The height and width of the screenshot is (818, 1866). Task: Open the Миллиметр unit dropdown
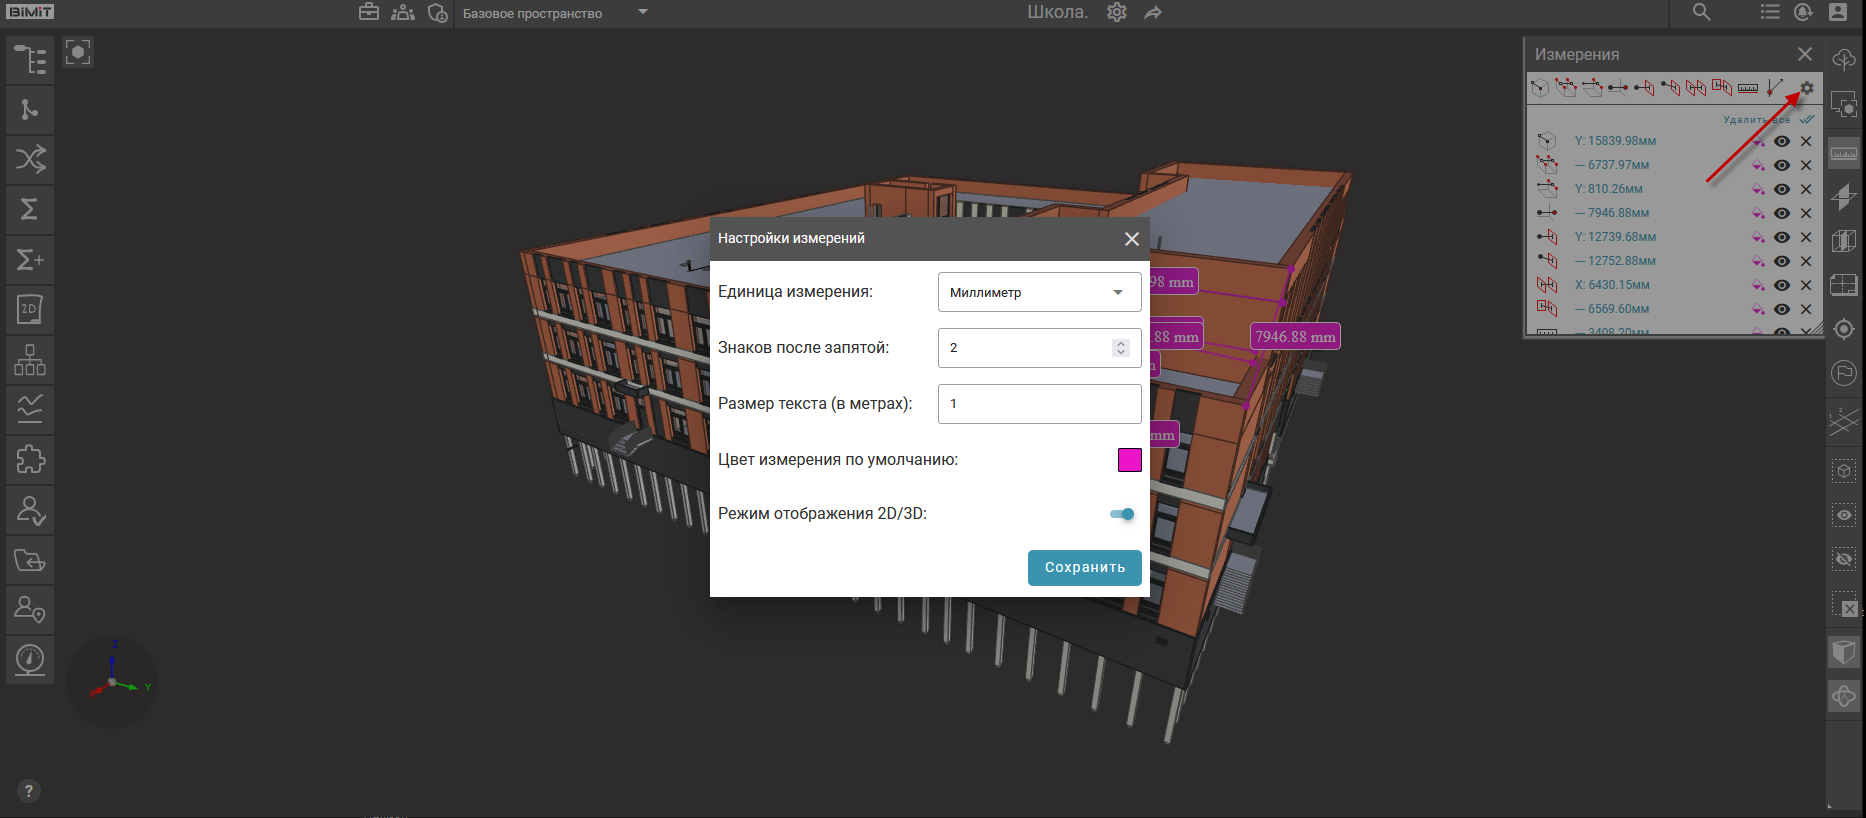[x=1039, y=292]
